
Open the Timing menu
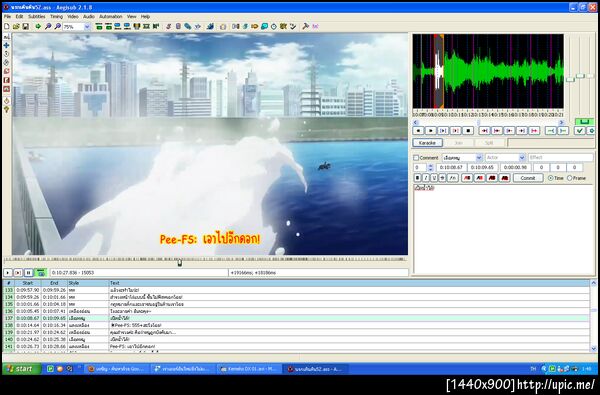click(x=56, y=17)
